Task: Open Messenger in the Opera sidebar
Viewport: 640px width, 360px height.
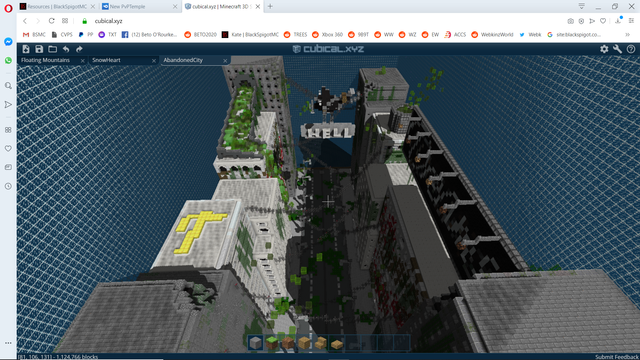Action: 8,42
